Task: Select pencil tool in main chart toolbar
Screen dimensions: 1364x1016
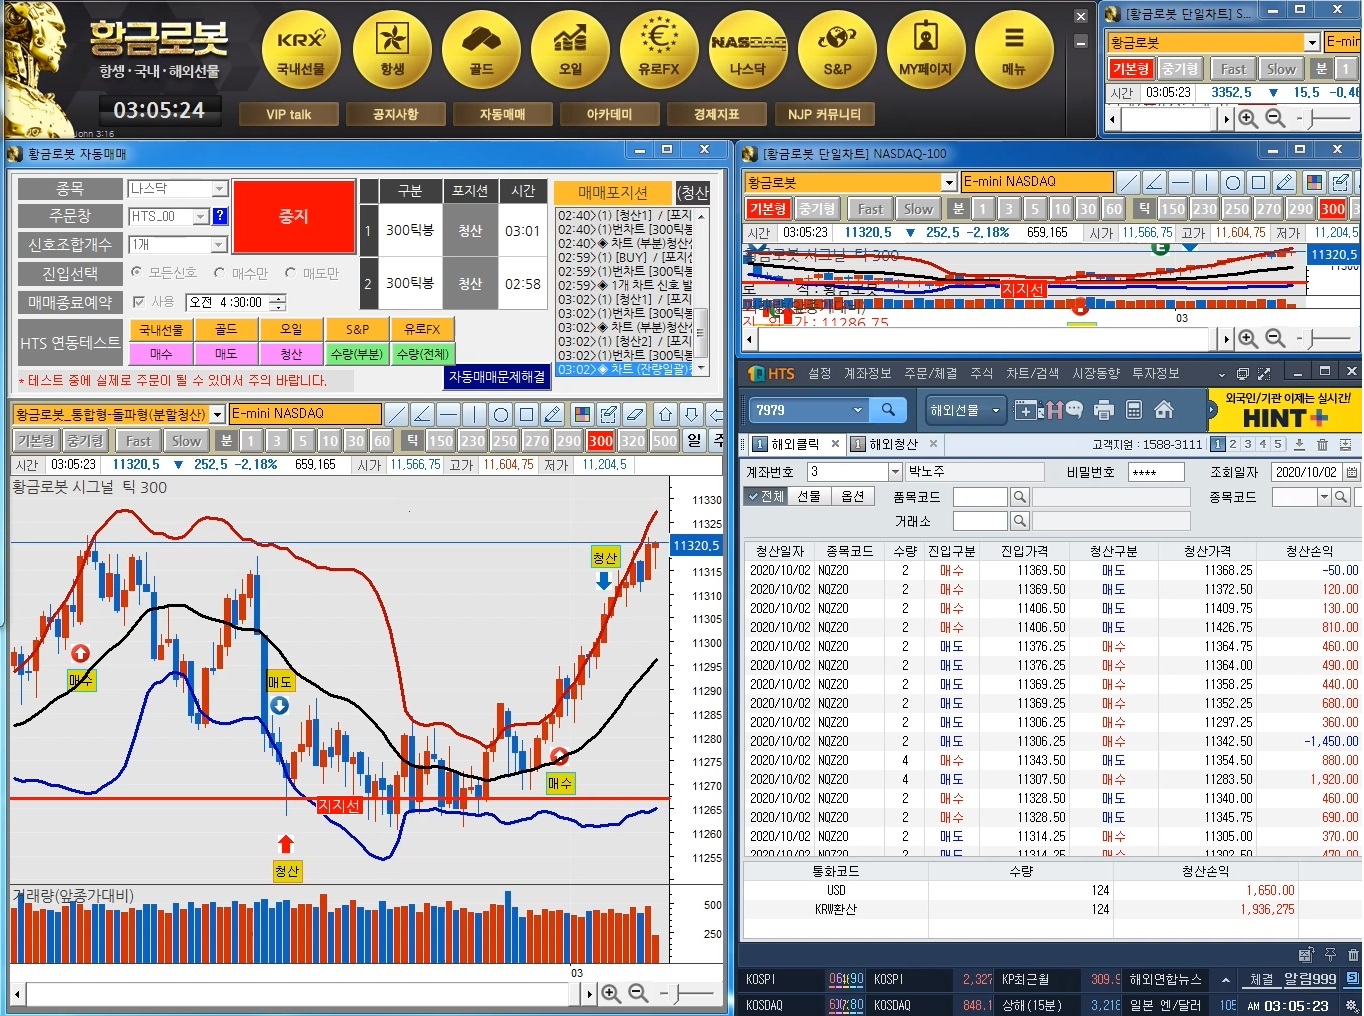Action: point(552,414)
